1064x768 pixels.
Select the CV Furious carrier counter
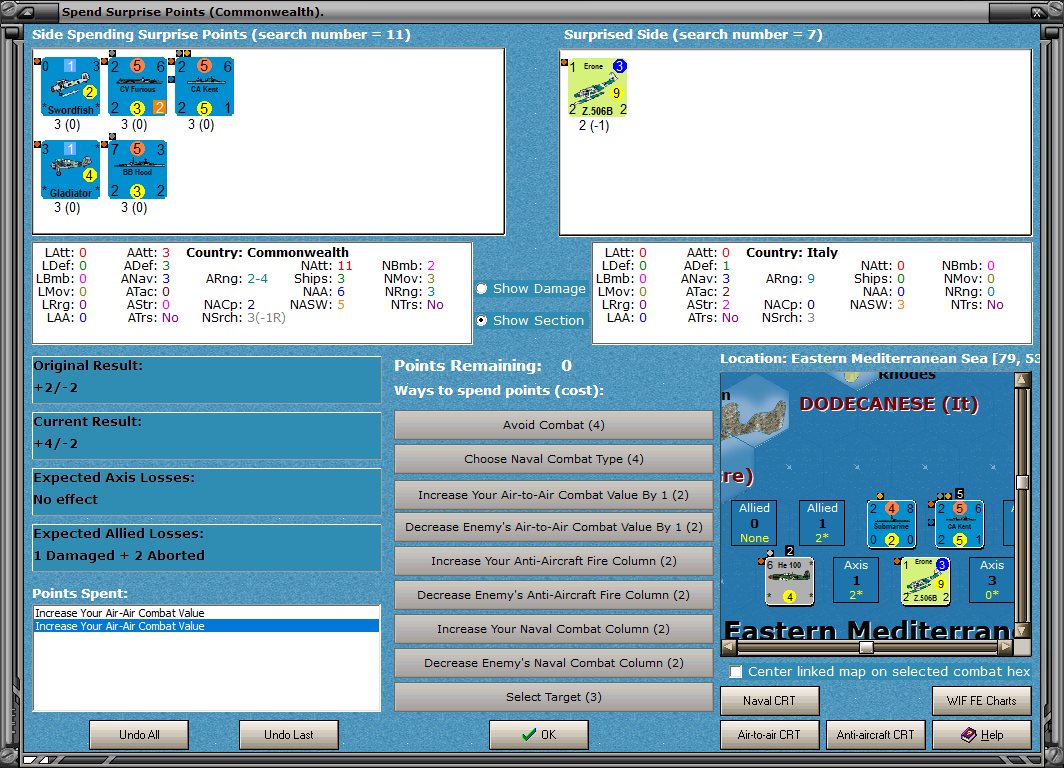point(138,87)
